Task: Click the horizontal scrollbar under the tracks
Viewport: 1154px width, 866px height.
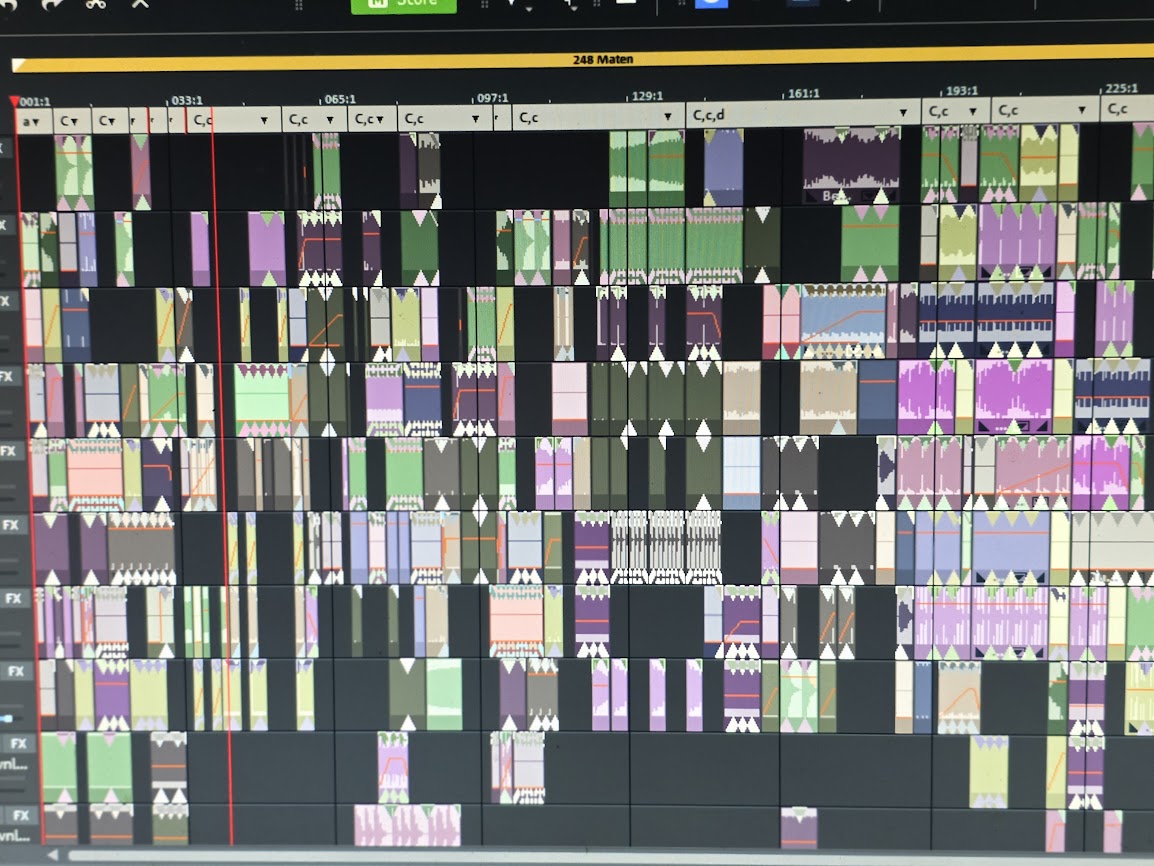Action: pyautogui.click(x=600, y=856)
